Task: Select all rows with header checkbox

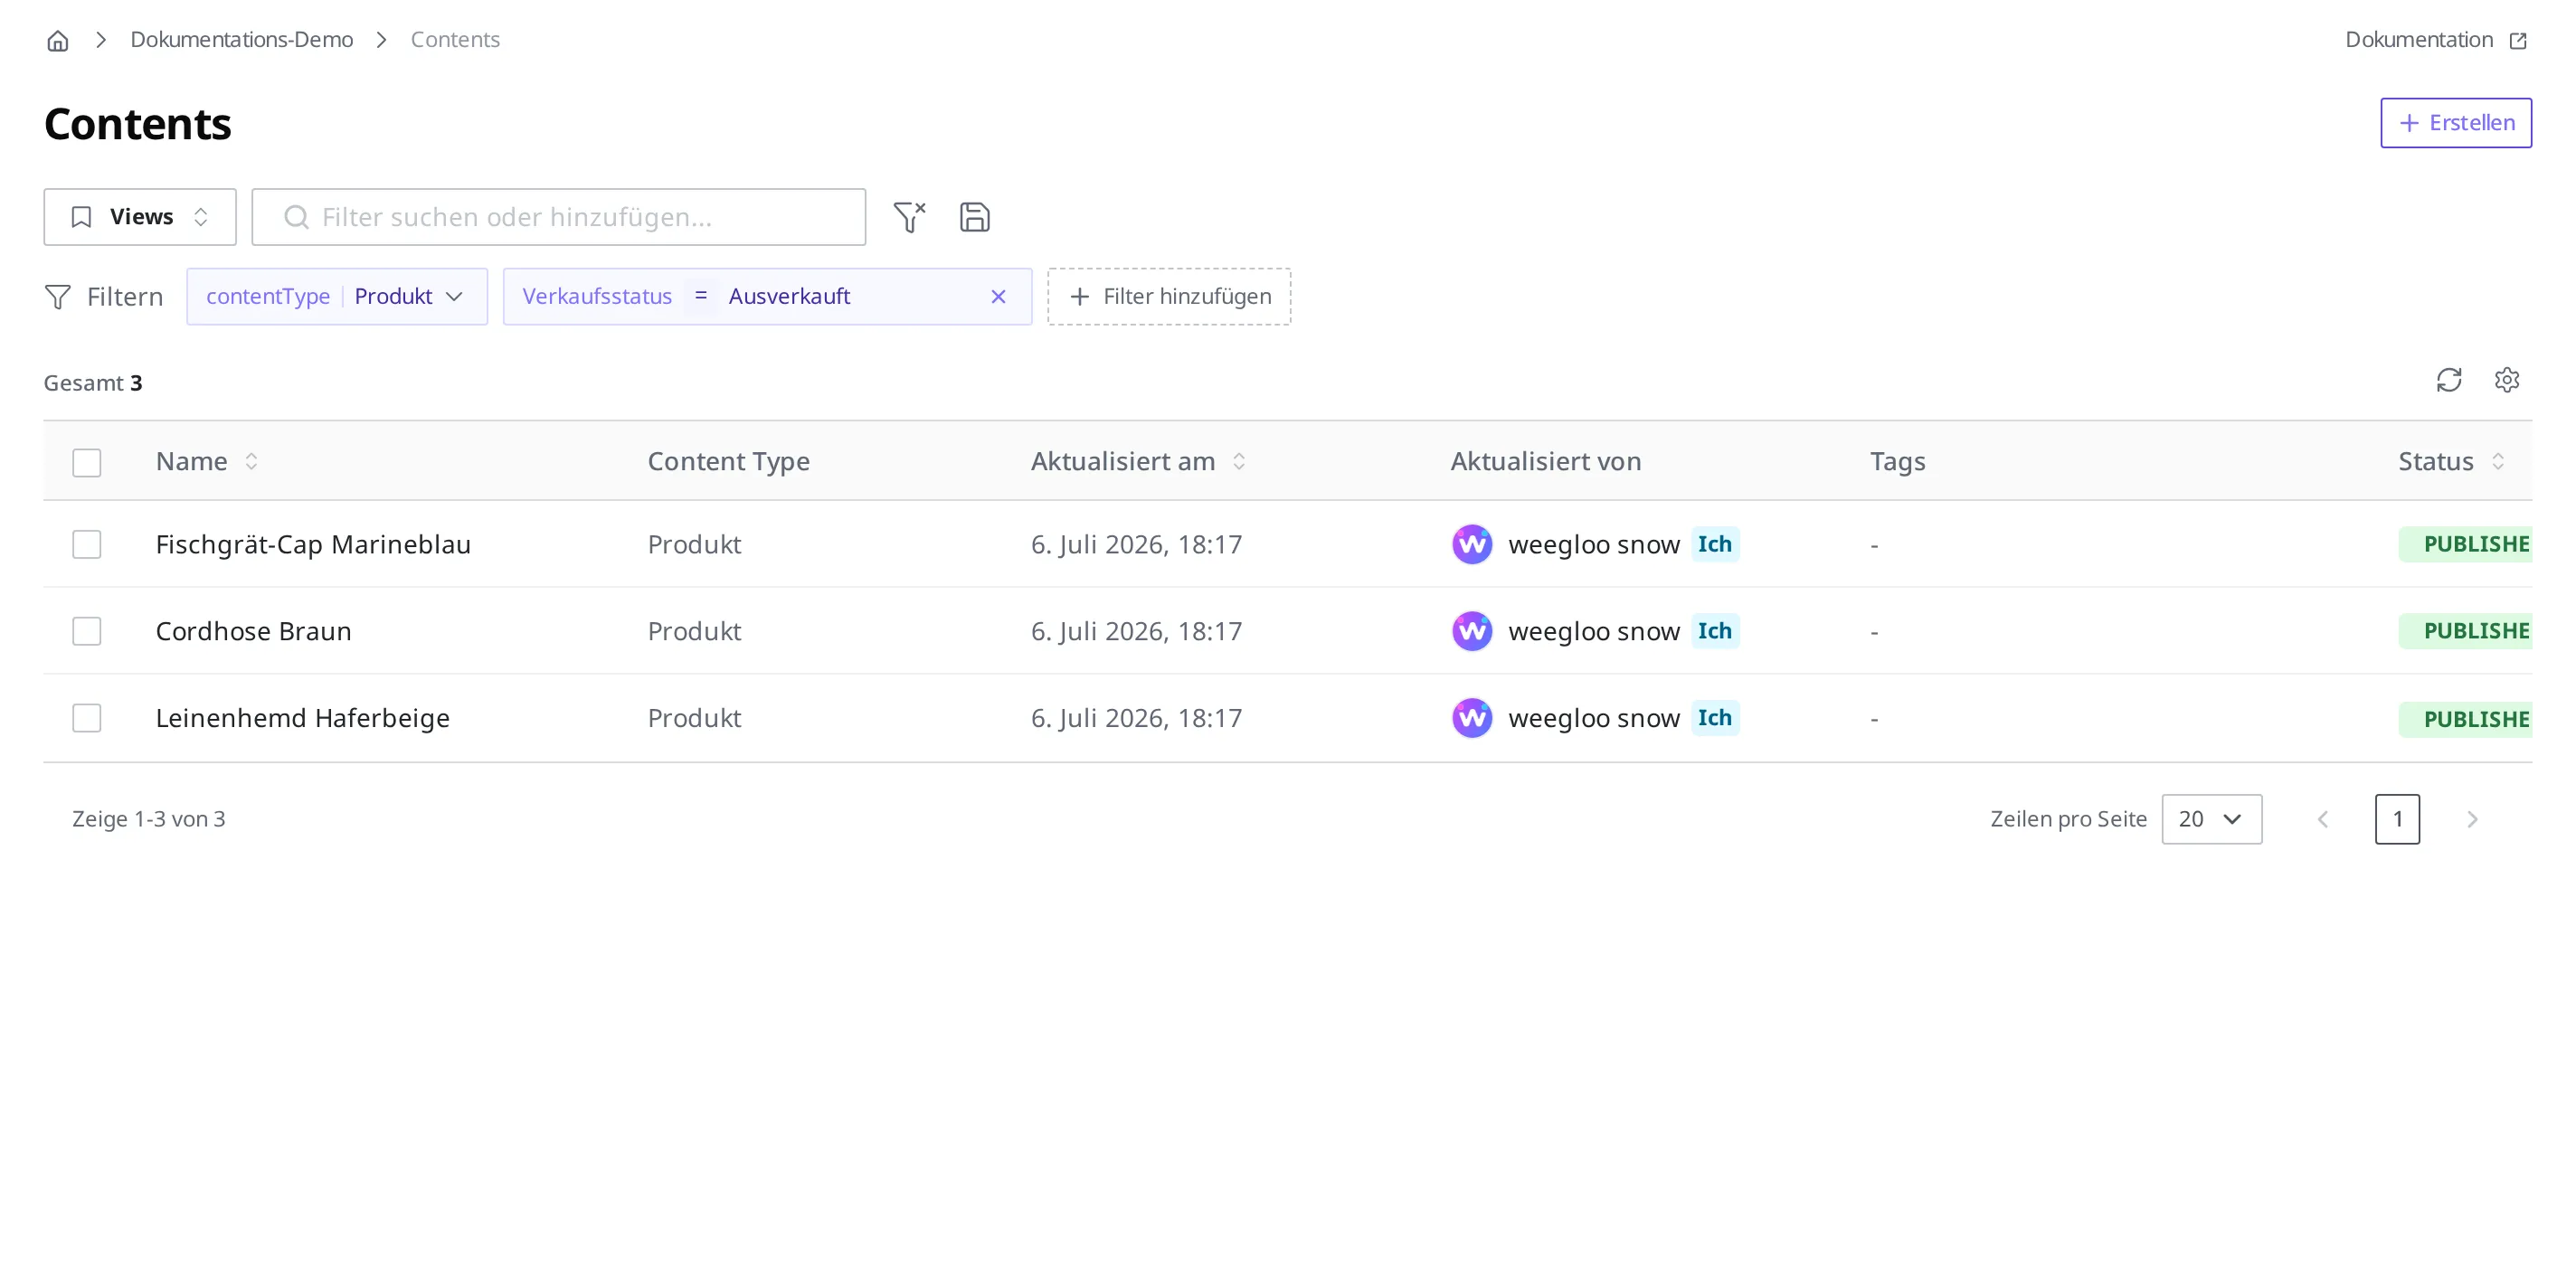Action: [x=87, y=462]
